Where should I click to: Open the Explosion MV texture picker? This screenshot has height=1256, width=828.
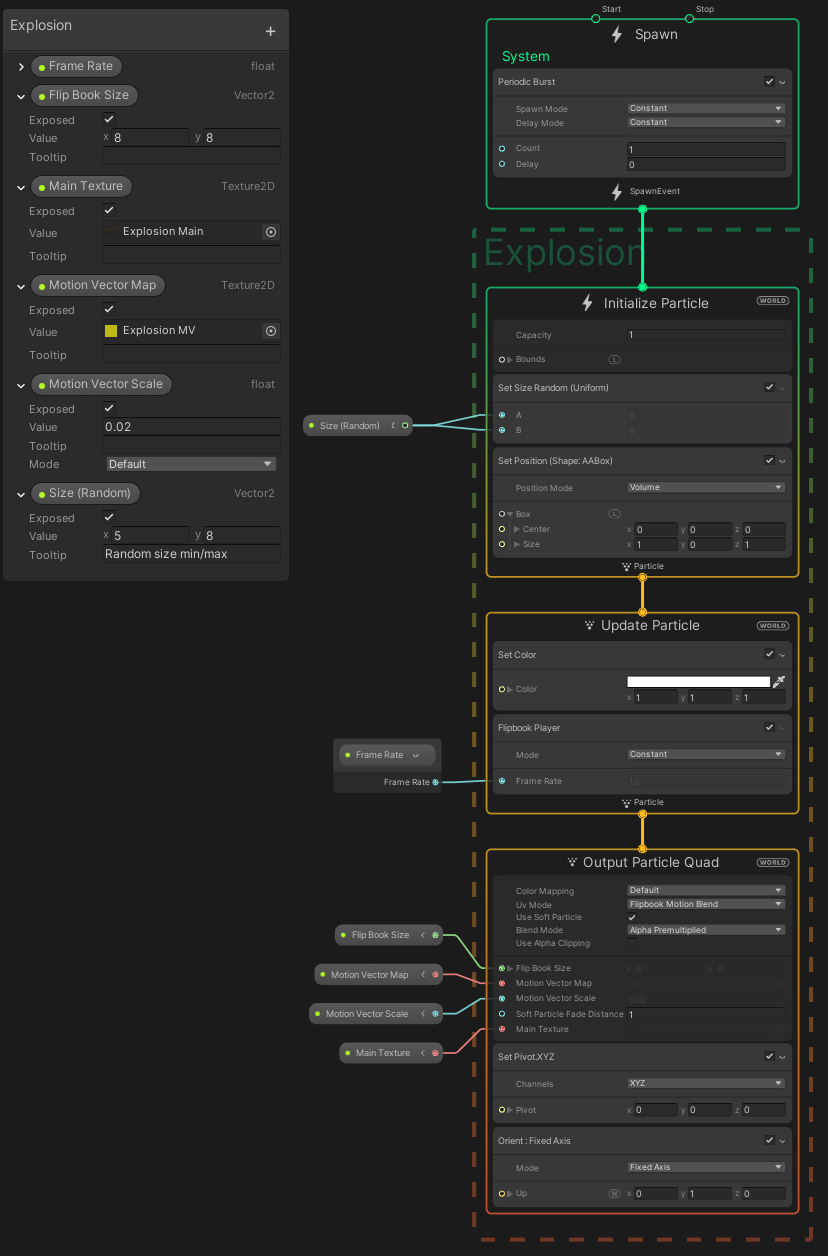269,330
